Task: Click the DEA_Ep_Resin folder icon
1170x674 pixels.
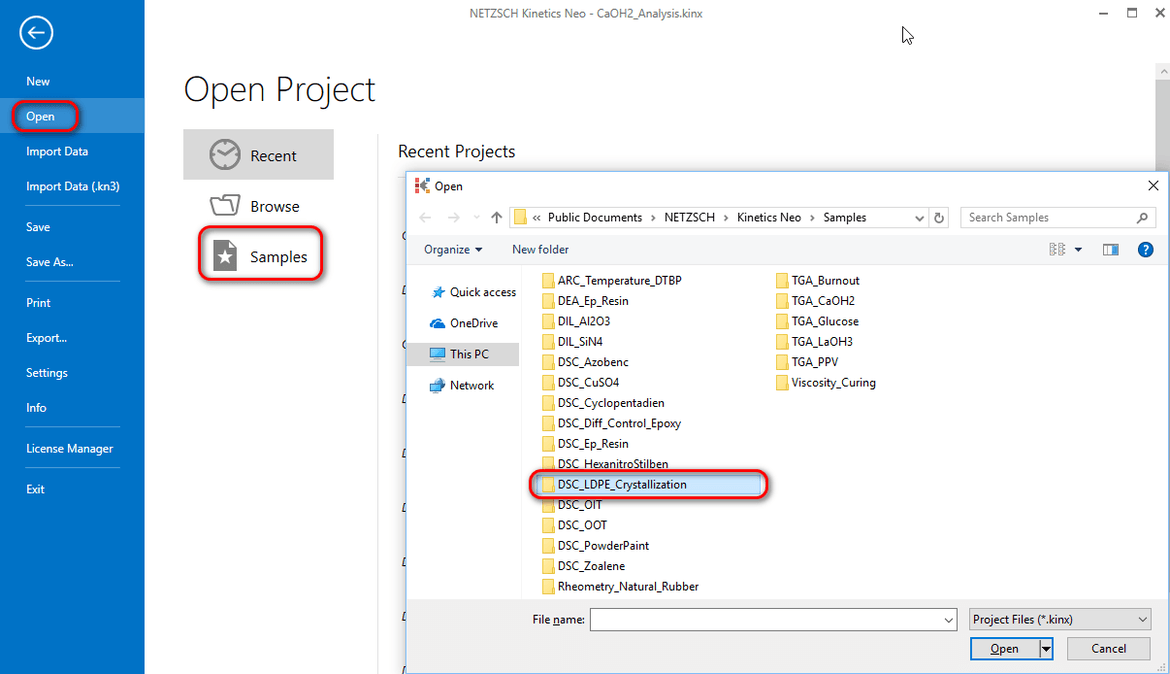Action: coord(548,301)
